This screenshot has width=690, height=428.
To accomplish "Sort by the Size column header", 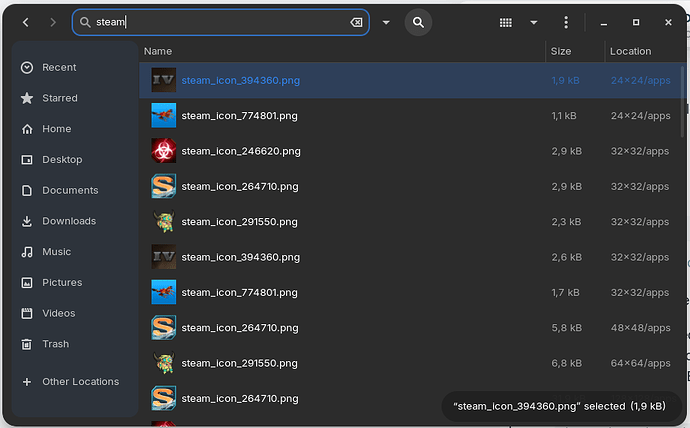I will pos(561,51).
